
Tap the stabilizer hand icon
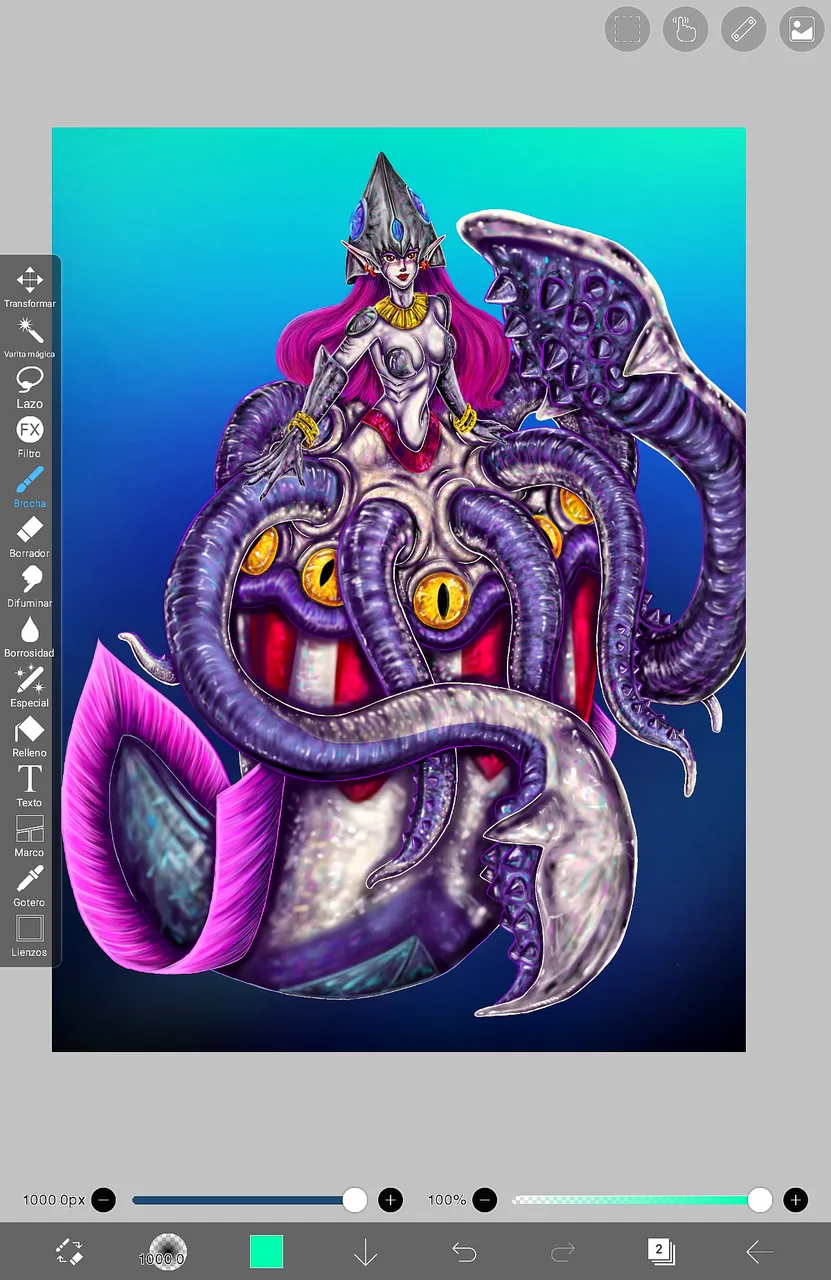(685, 29)
